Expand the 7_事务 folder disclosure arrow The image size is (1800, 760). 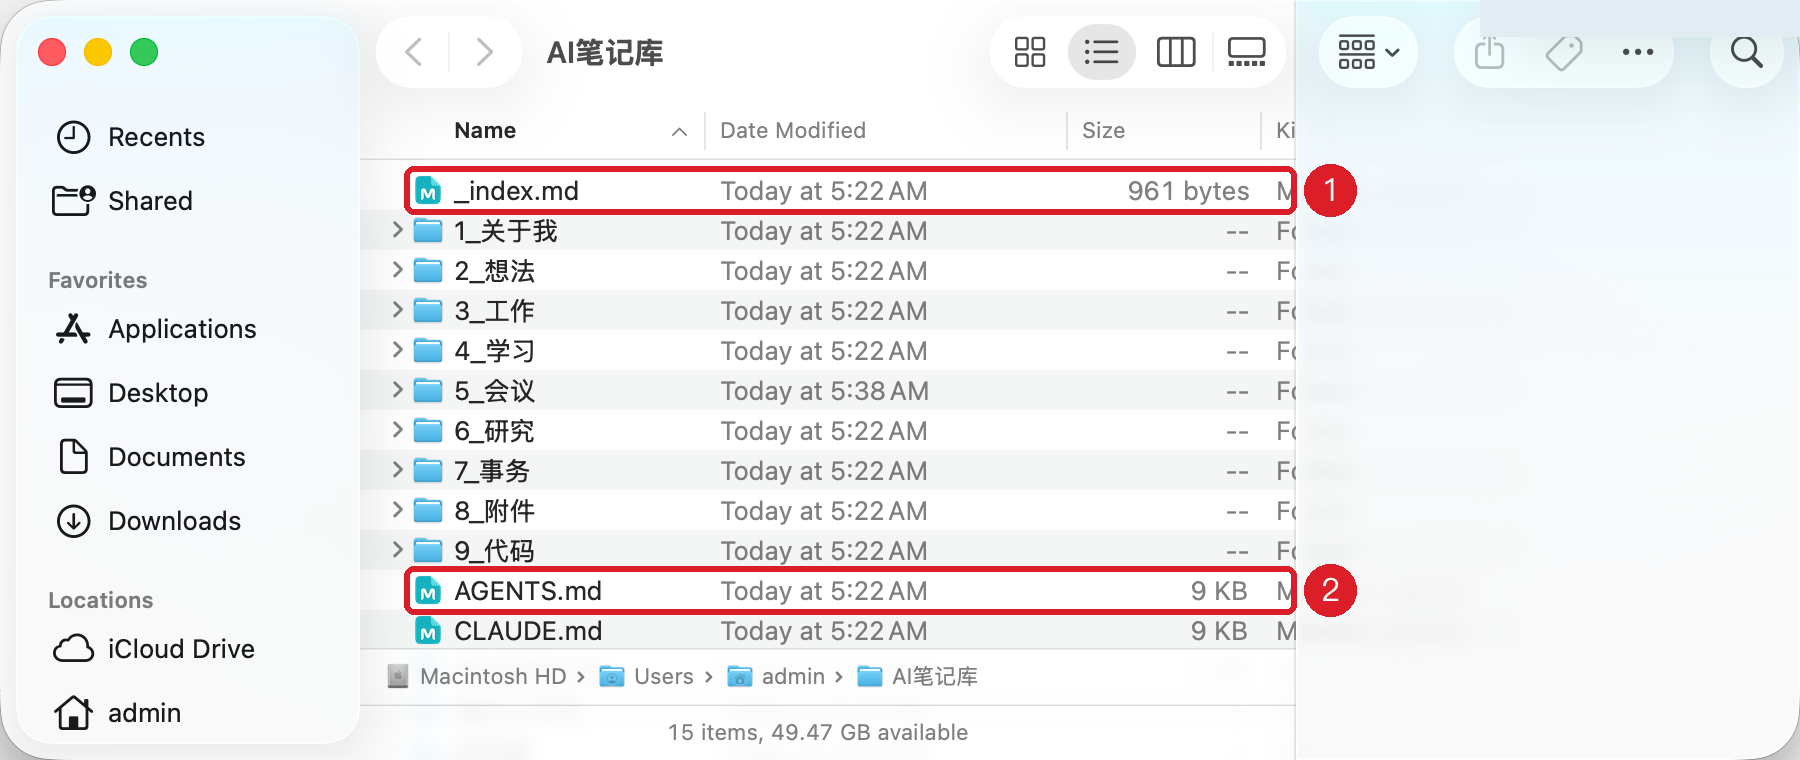click(397, 470)
